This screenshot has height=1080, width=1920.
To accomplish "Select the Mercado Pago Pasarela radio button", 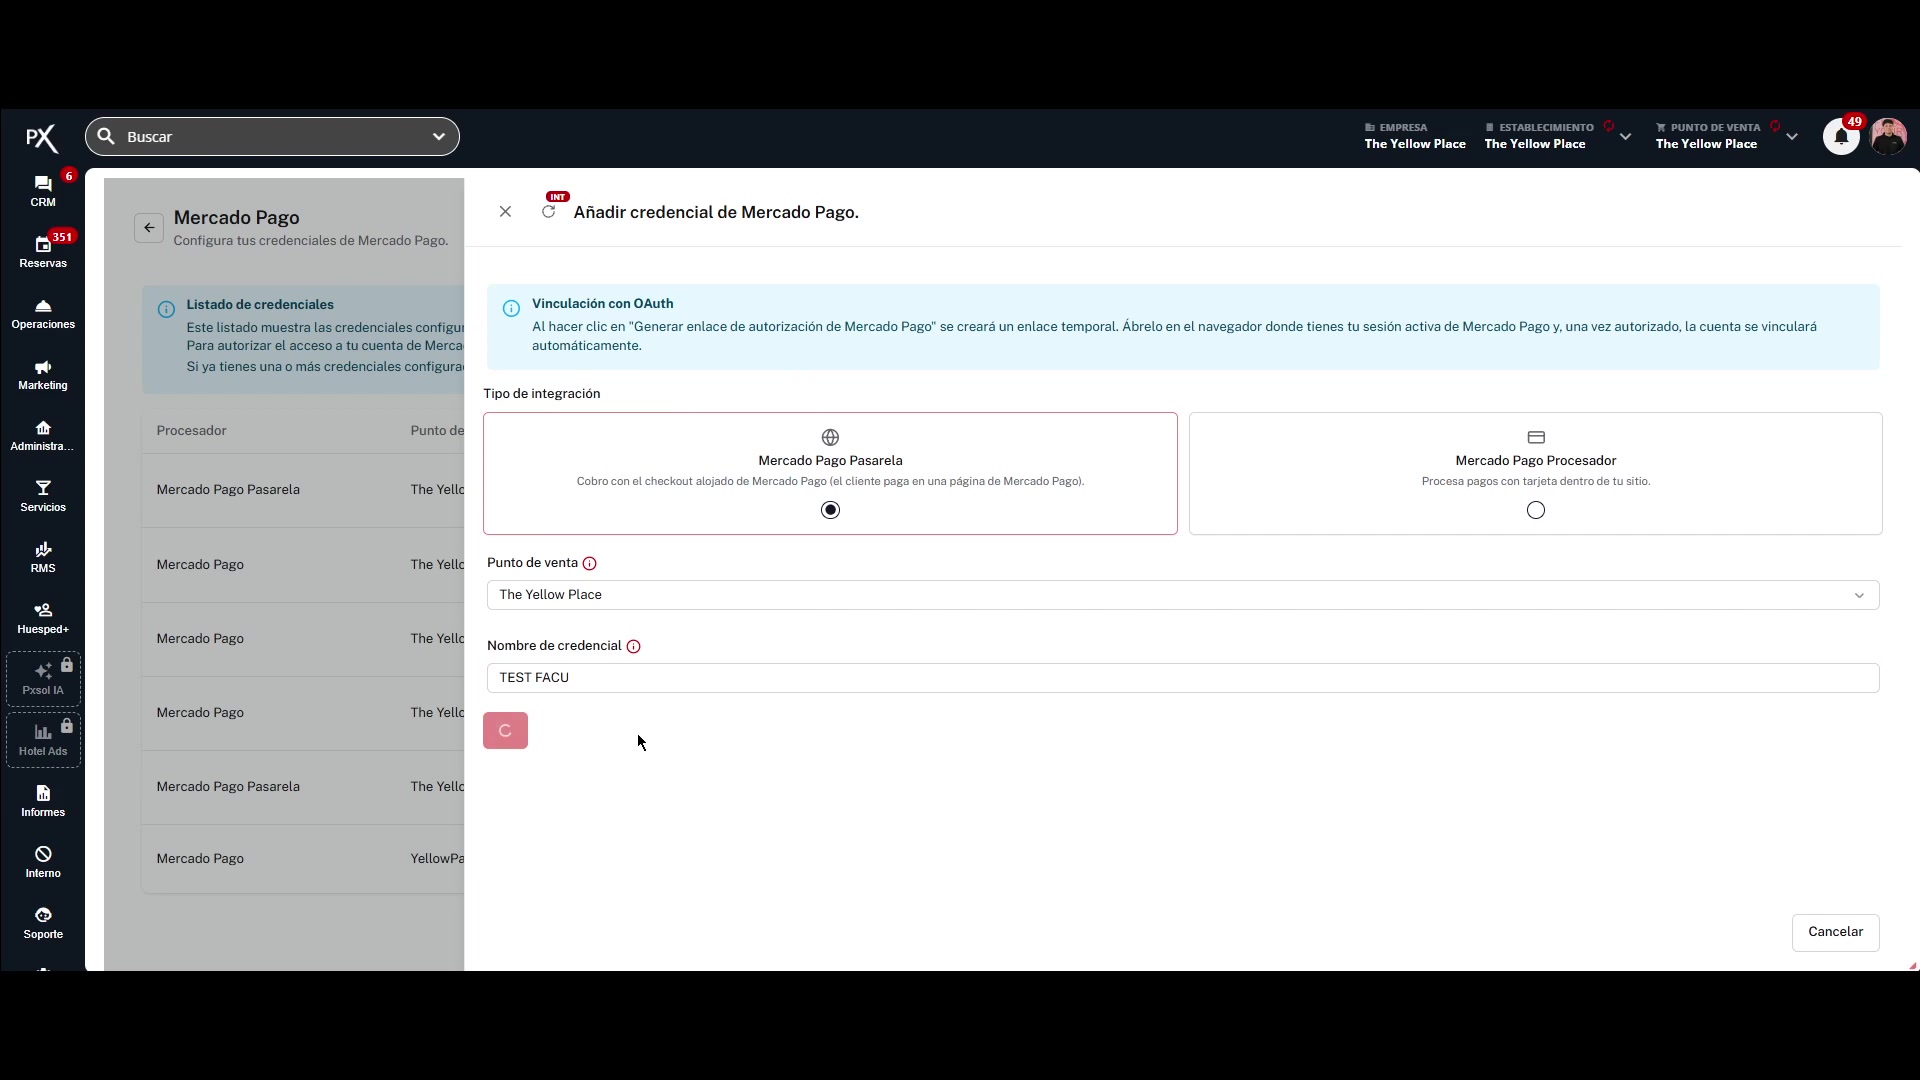I will click(x=830, y=510).
